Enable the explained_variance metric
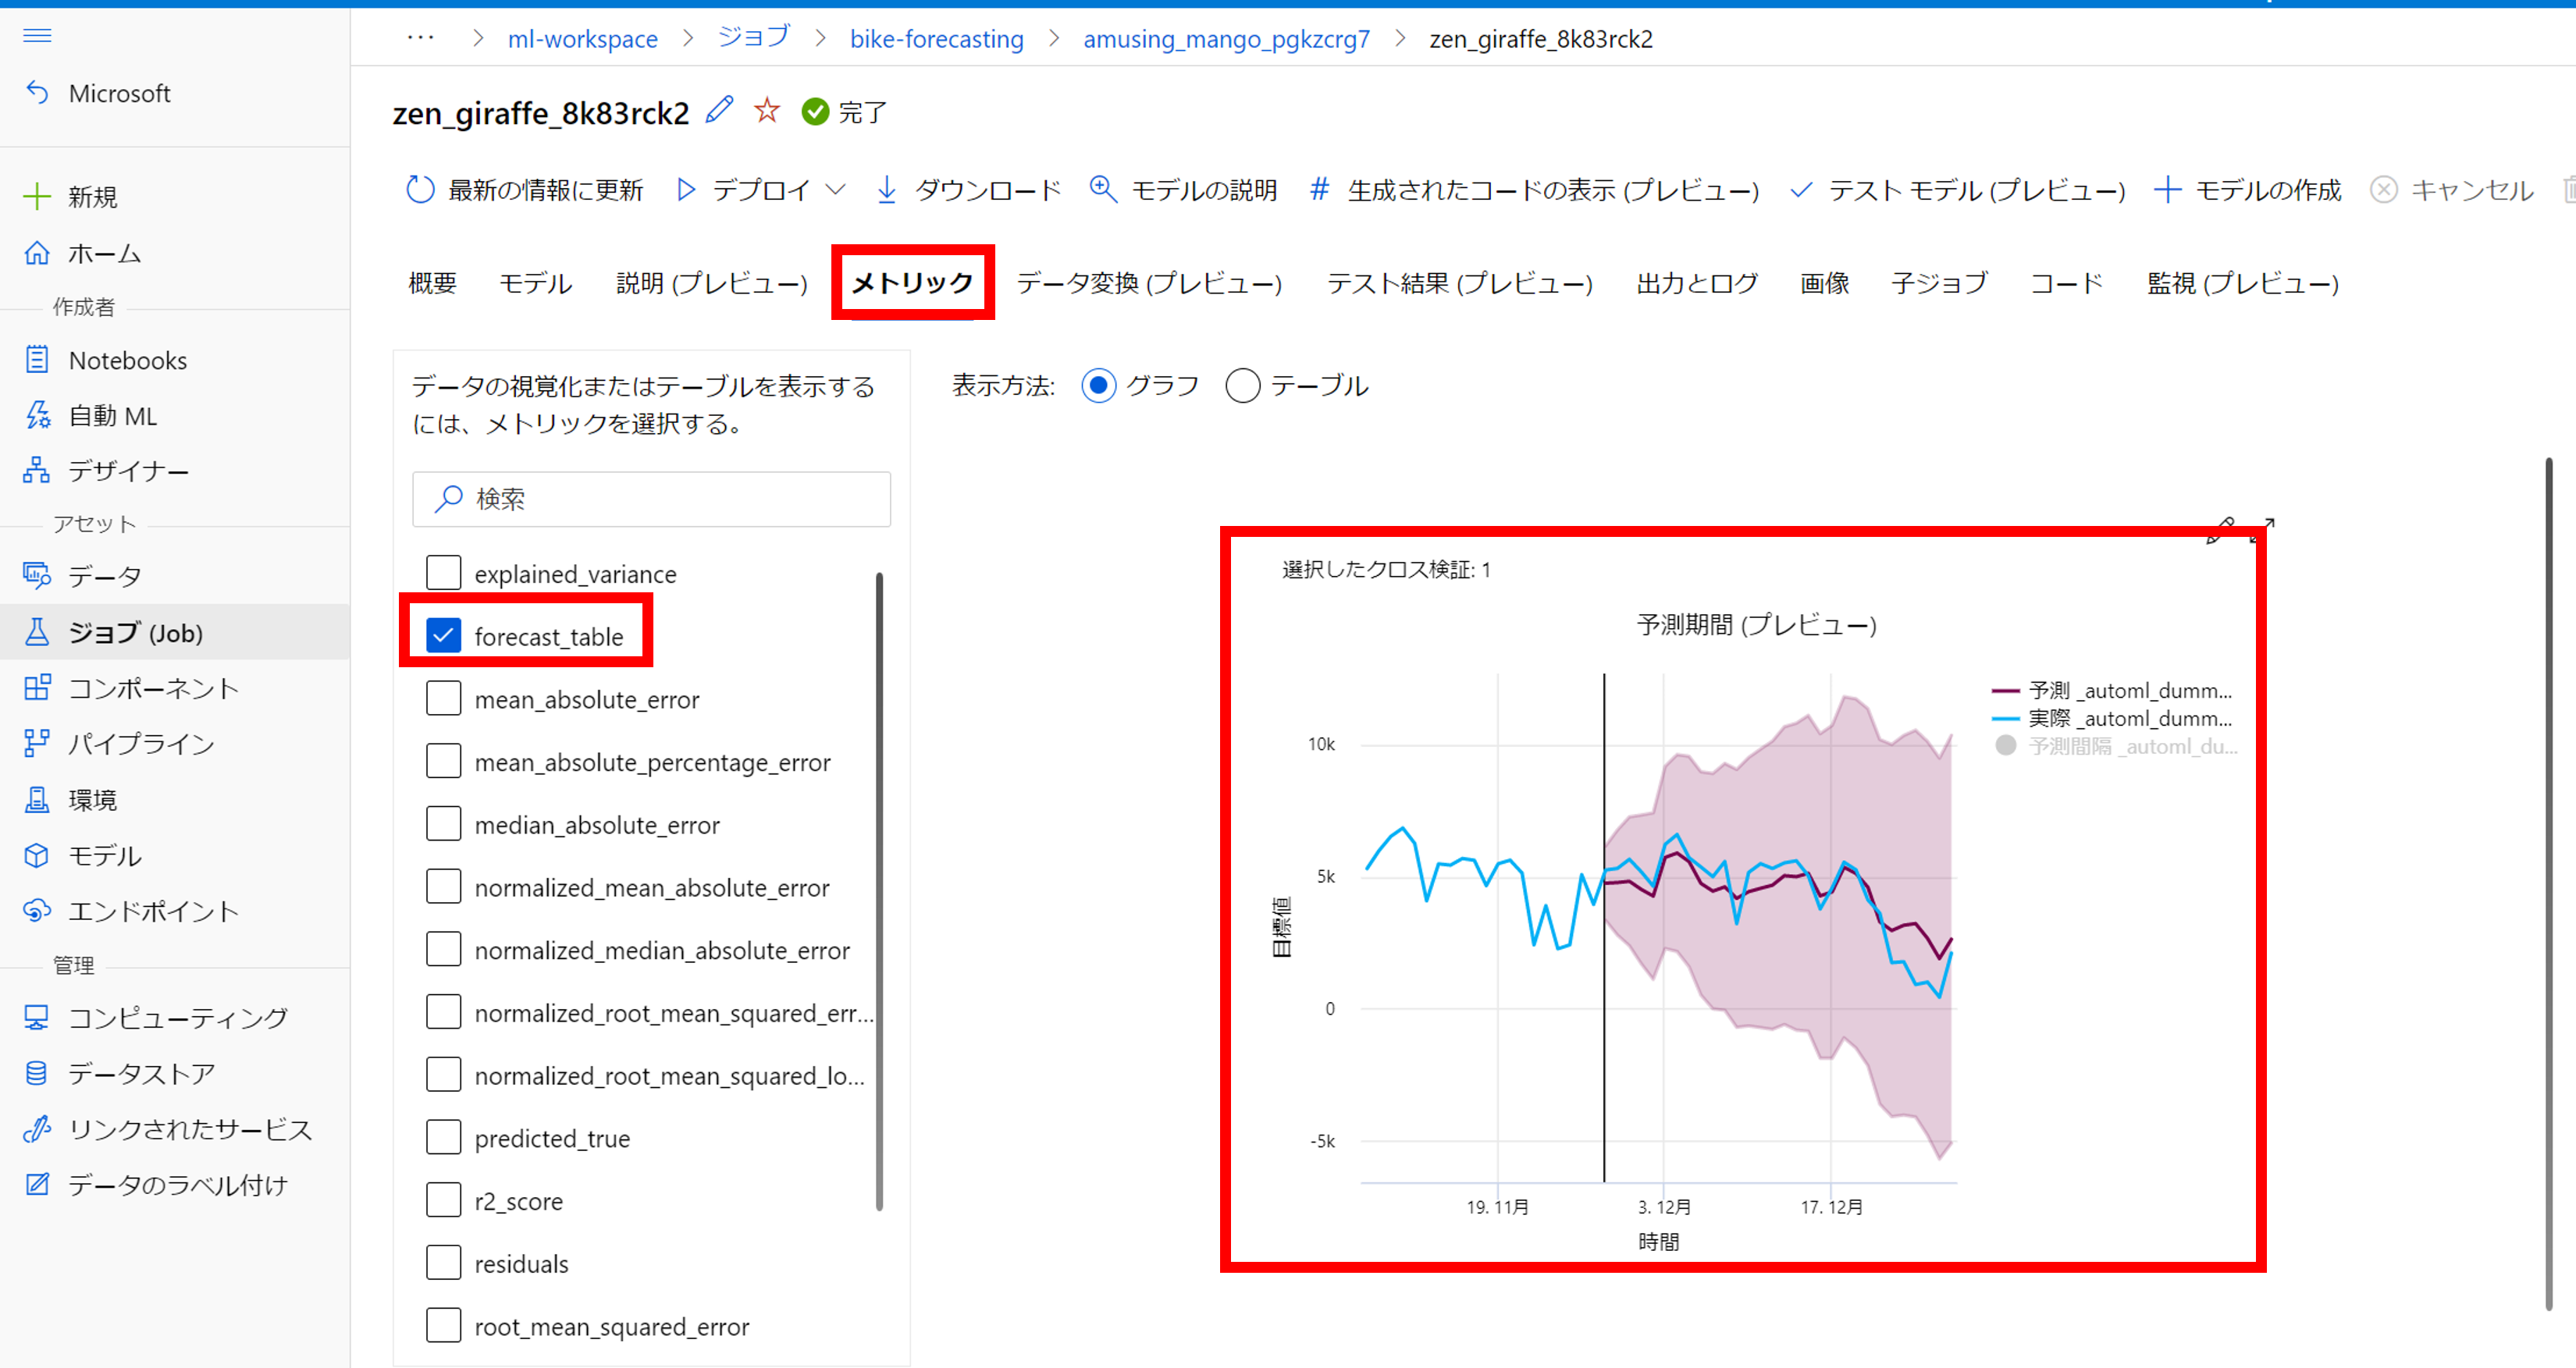This screenshot has height=1368, width=2576. pos(443,572)
